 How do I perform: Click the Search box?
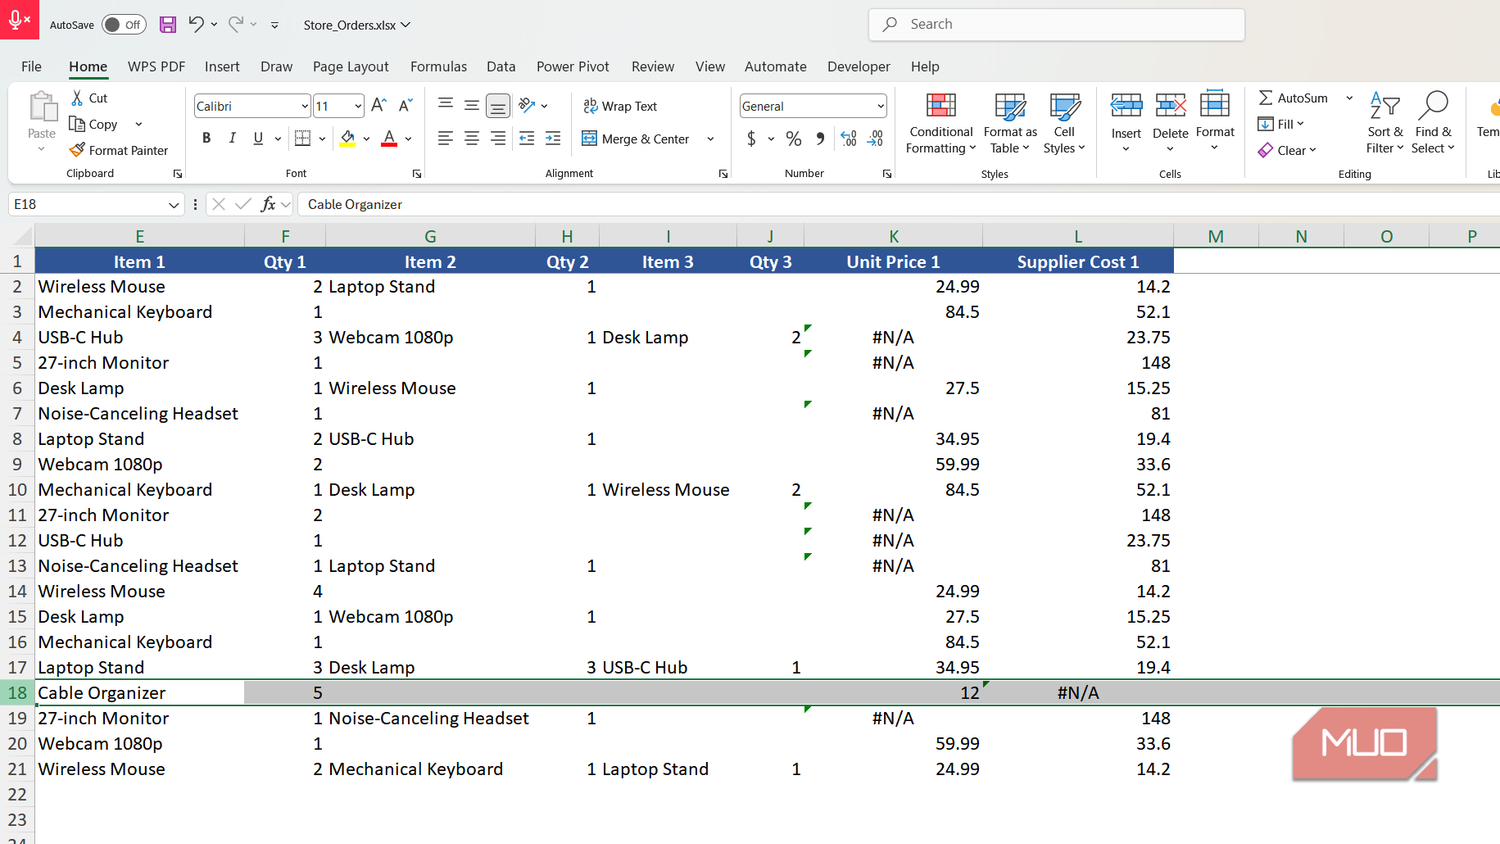[x=1057, y=24]
